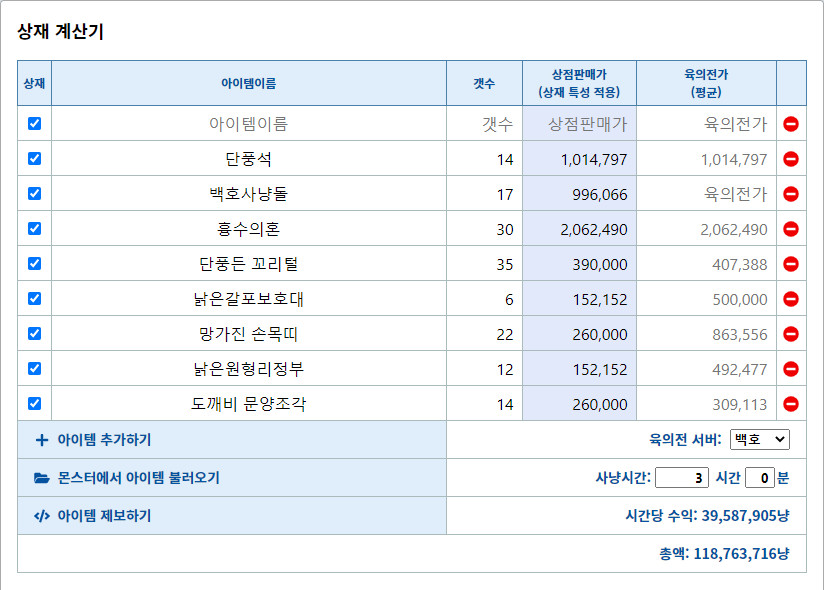Open the 육의전 서버 dropdown showing 백호
This screenshot has width=824, height=590.
pyautogui.click(x=759, y=438)
